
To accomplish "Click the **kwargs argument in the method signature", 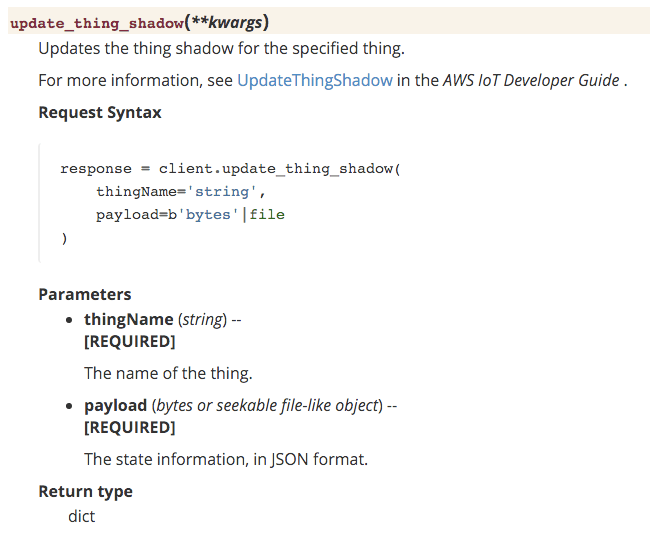I will 229,23.
